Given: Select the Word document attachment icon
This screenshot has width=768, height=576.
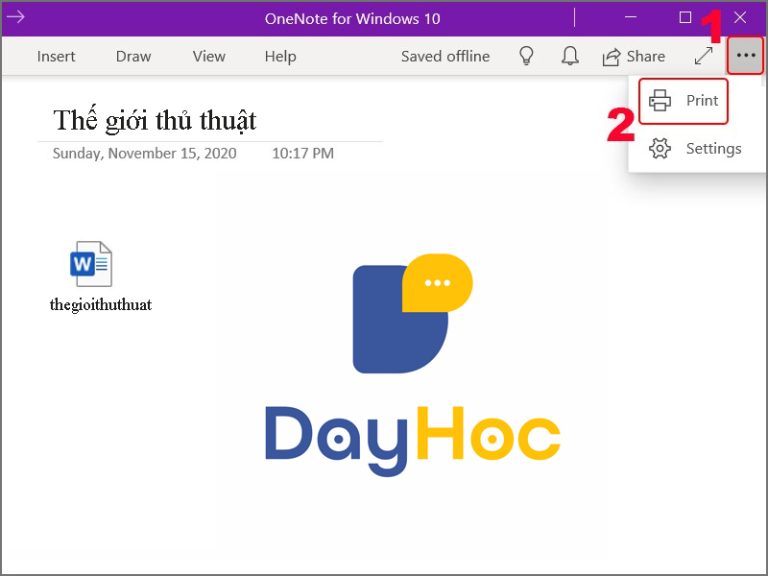Looking at the screenshot, I should 91,264.
